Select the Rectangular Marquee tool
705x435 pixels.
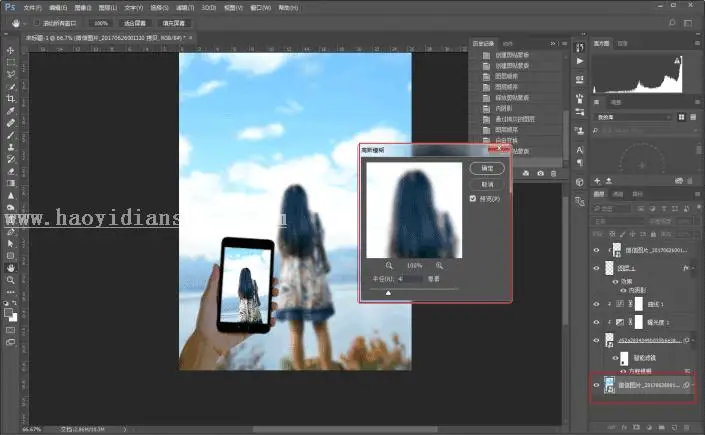tap(10, 62)
